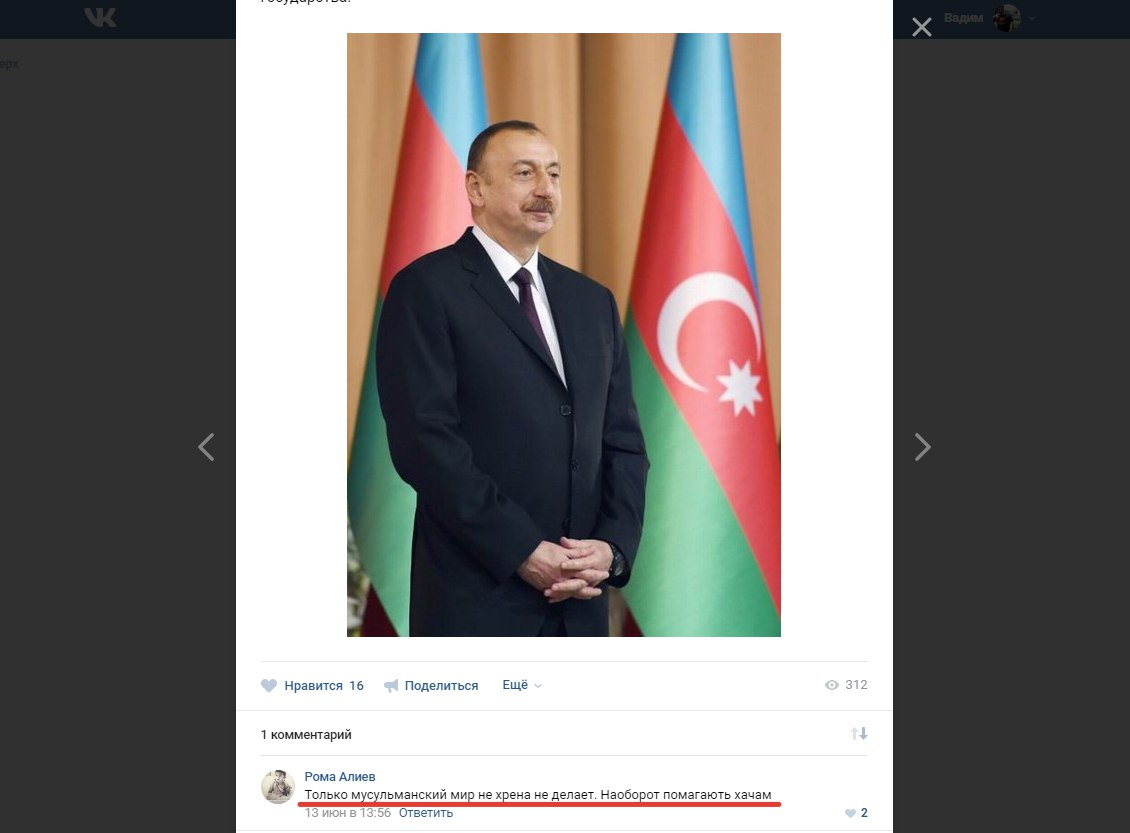Click the photo of man with flags
Viewport: 1130px width, 833px height.
564,334
